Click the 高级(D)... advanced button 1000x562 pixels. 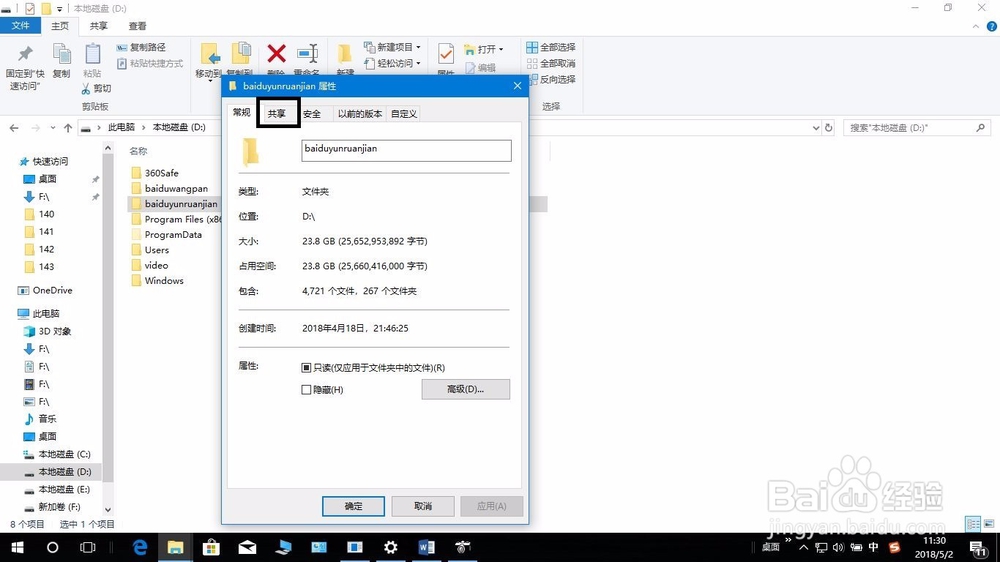466,389
